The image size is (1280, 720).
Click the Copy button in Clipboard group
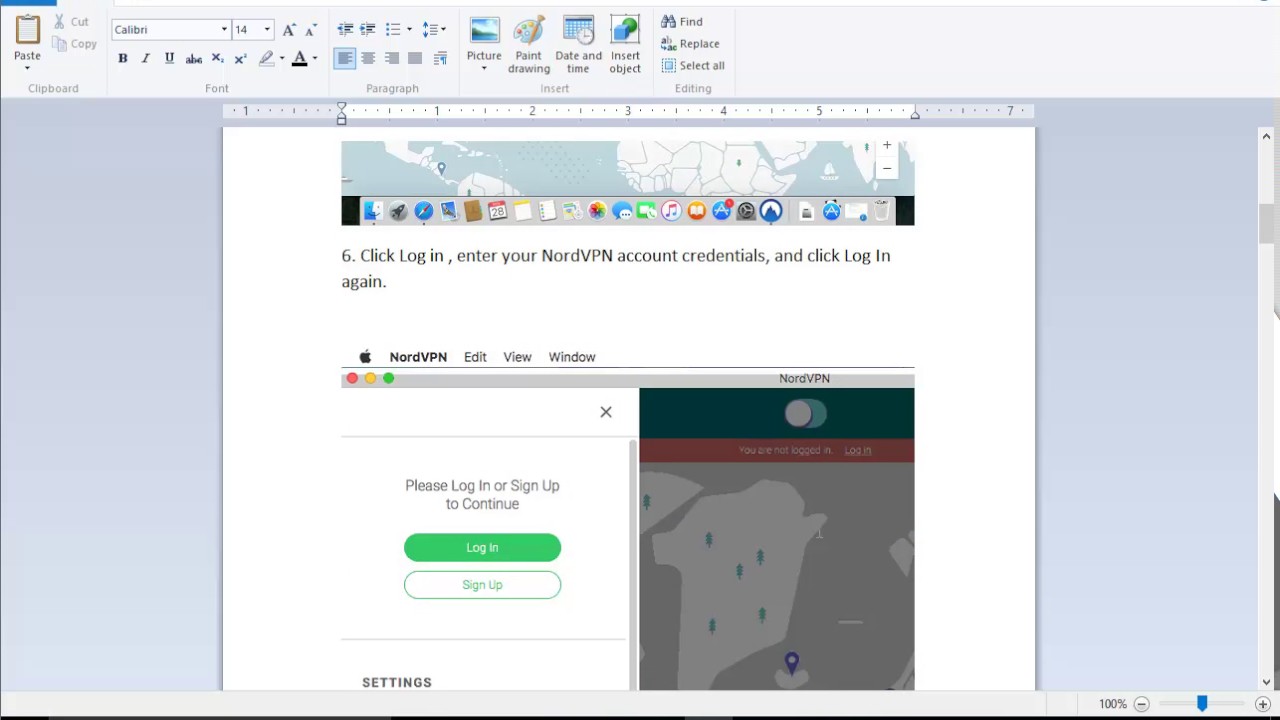[74, 44]
